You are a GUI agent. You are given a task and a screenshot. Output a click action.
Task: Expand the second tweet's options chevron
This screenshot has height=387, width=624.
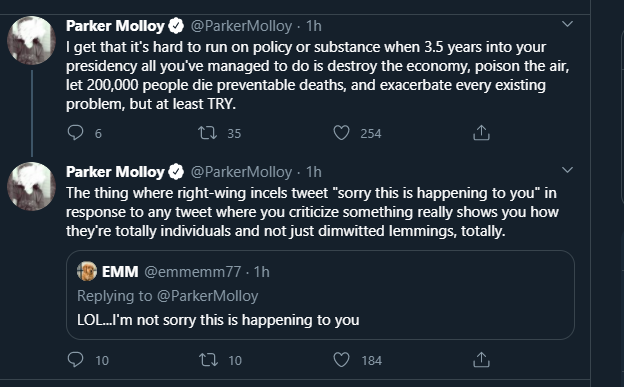click(567, 170)
